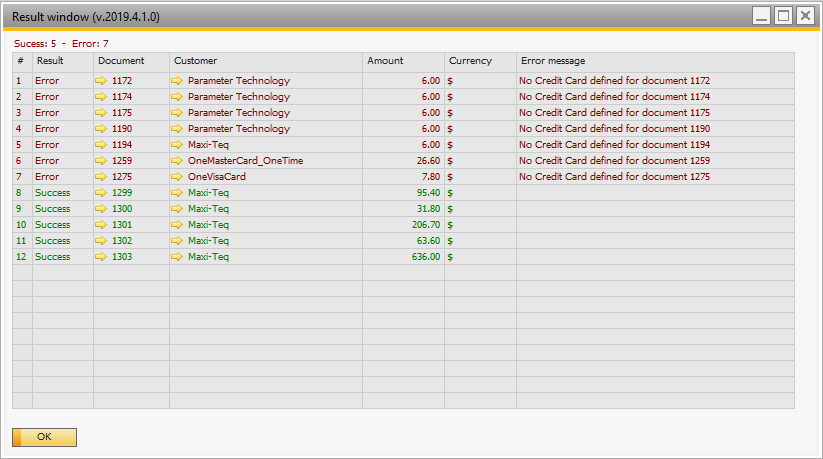Click amount 31.80 cell
Image resolution: width=823 pixels, height=459 pixels.
click(404, 209)
